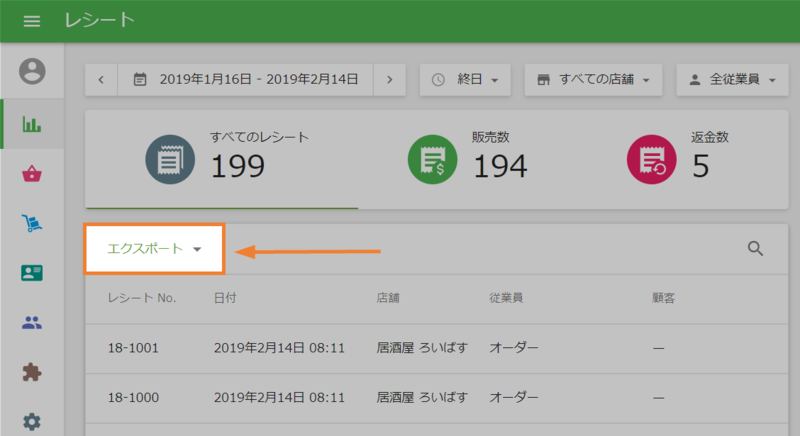This screenshot has height=436, width=800.
Task: Open the 全従業員 employee dropdown
Action: tap(732, 80)
